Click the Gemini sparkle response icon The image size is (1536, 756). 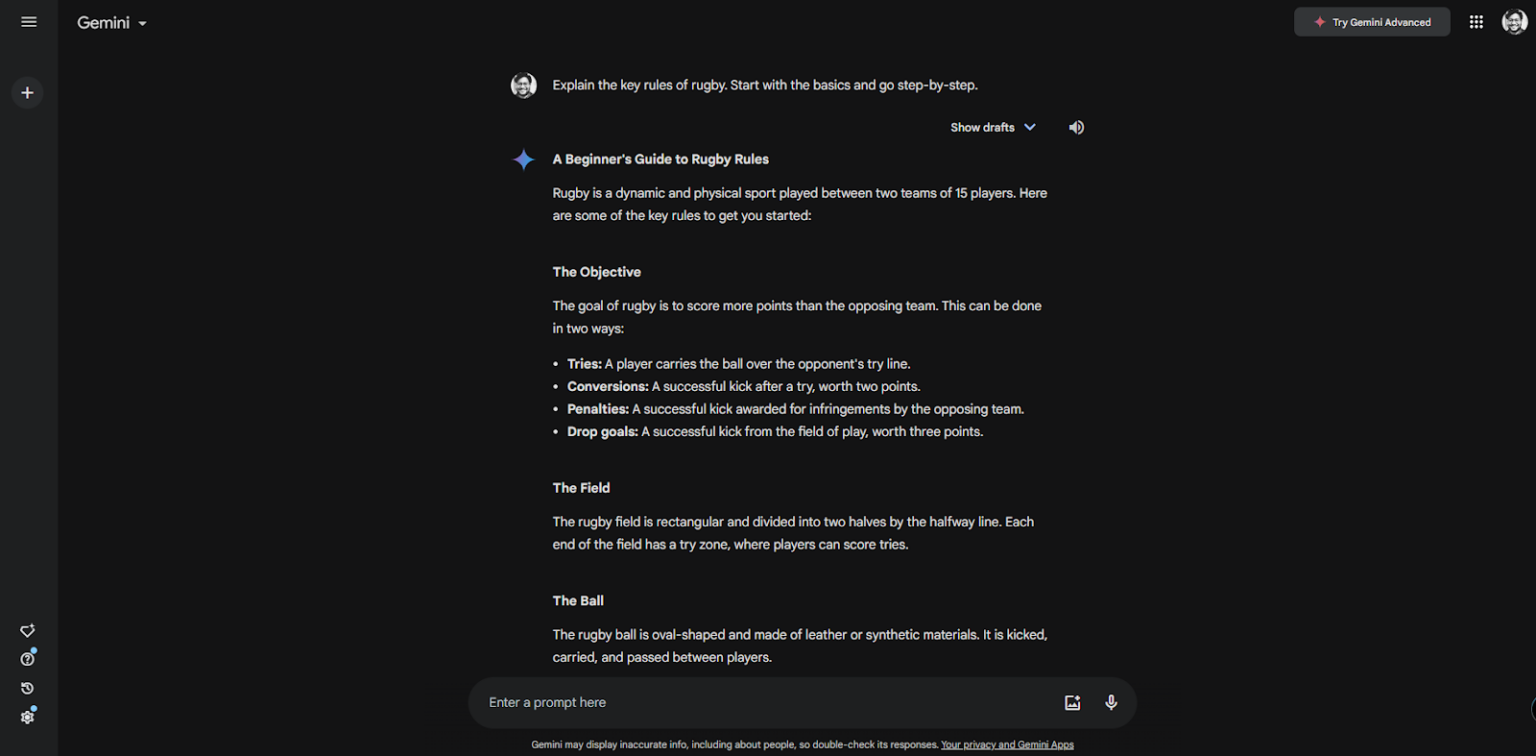pyautogui.click(x=524, y=160)
